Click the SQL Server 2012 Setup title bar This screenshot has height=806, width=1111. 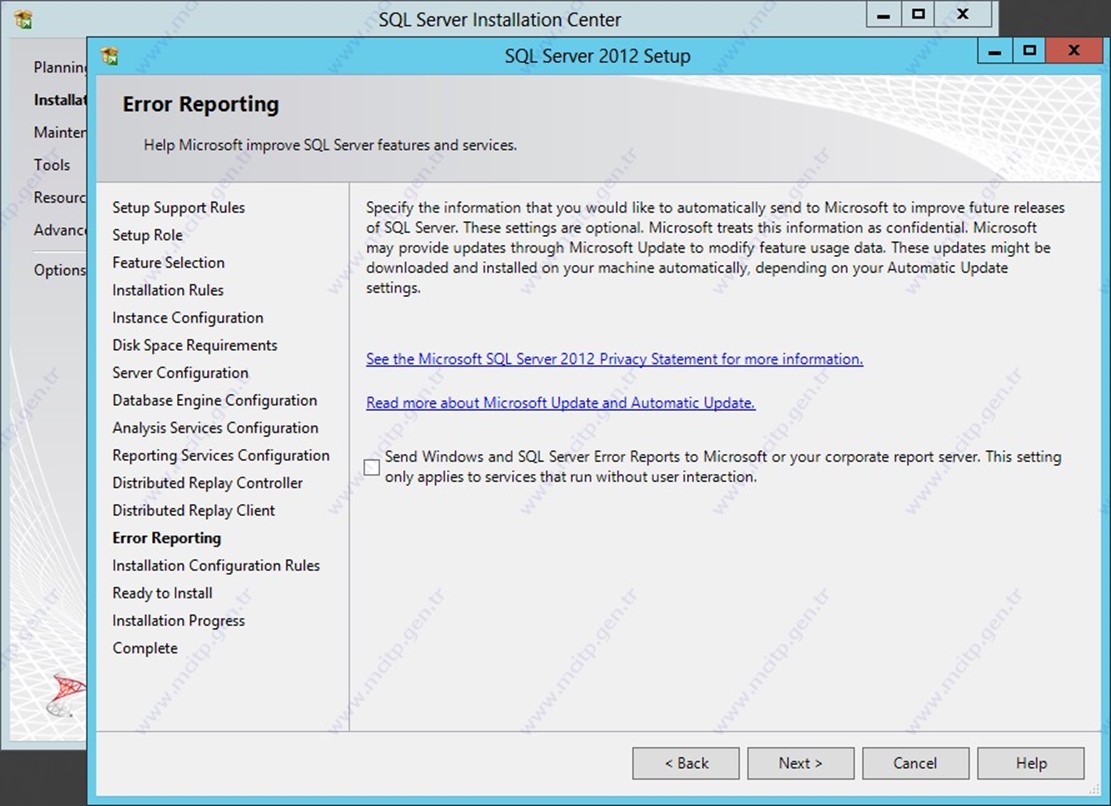tap(597, 56)
